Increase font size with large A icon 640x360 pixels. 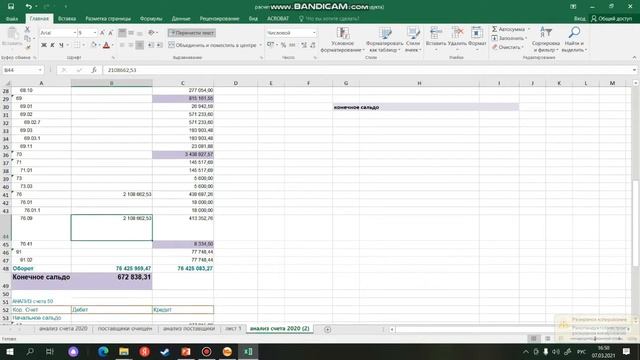coord(102,33)
